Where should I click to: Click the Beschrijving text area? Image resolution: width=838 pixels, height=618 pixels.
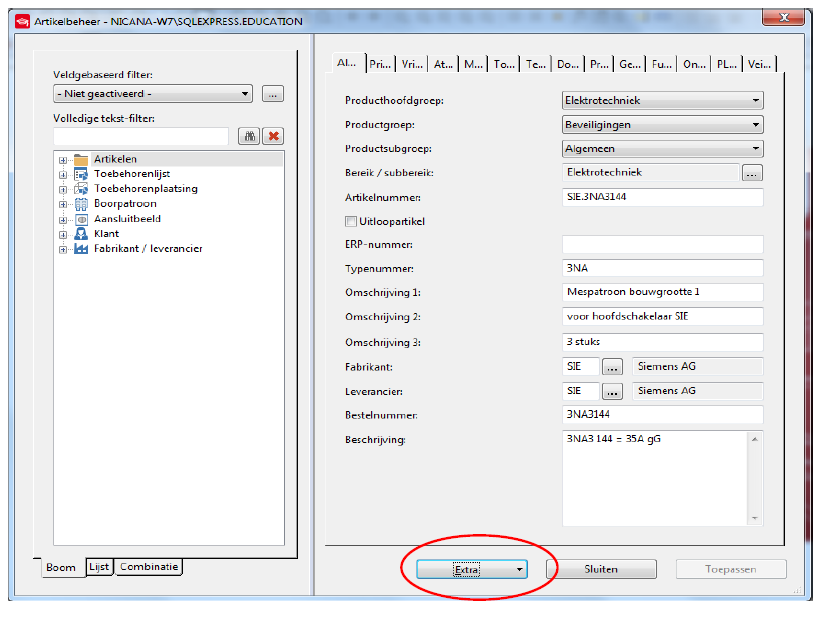coord(655,479)
